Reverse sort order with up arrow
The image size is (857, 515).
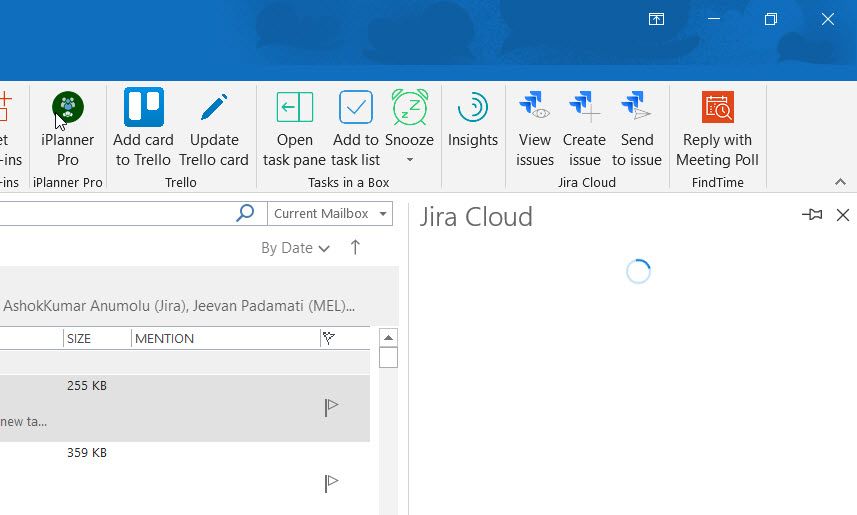[x=355, y=248]
